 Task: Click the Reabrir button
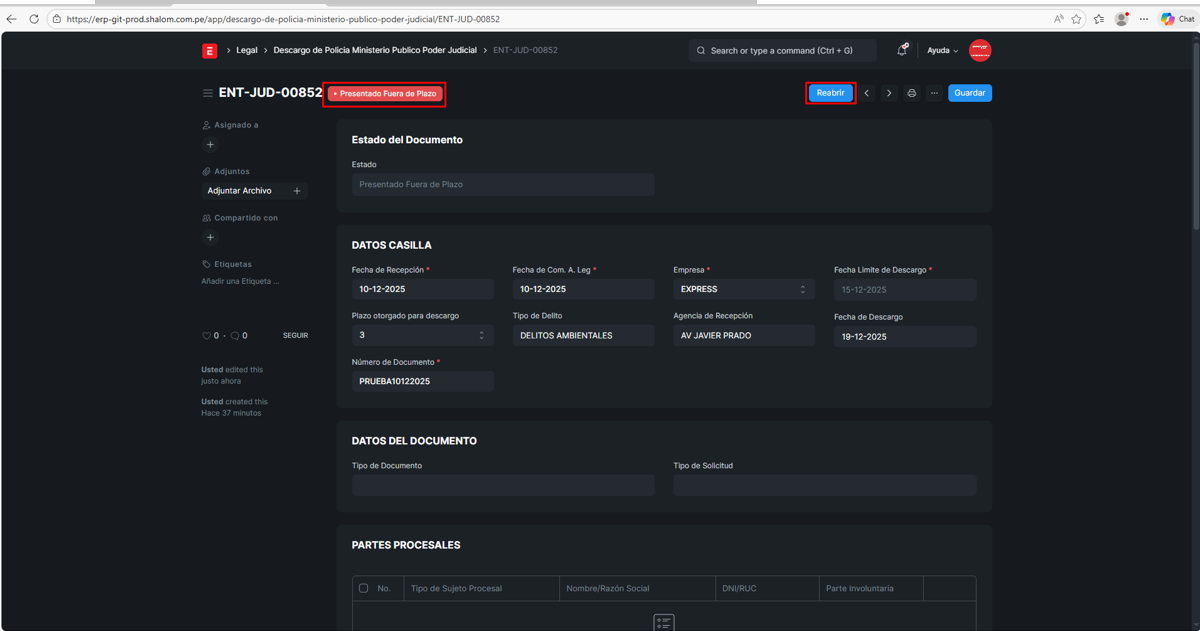point(830,93)
